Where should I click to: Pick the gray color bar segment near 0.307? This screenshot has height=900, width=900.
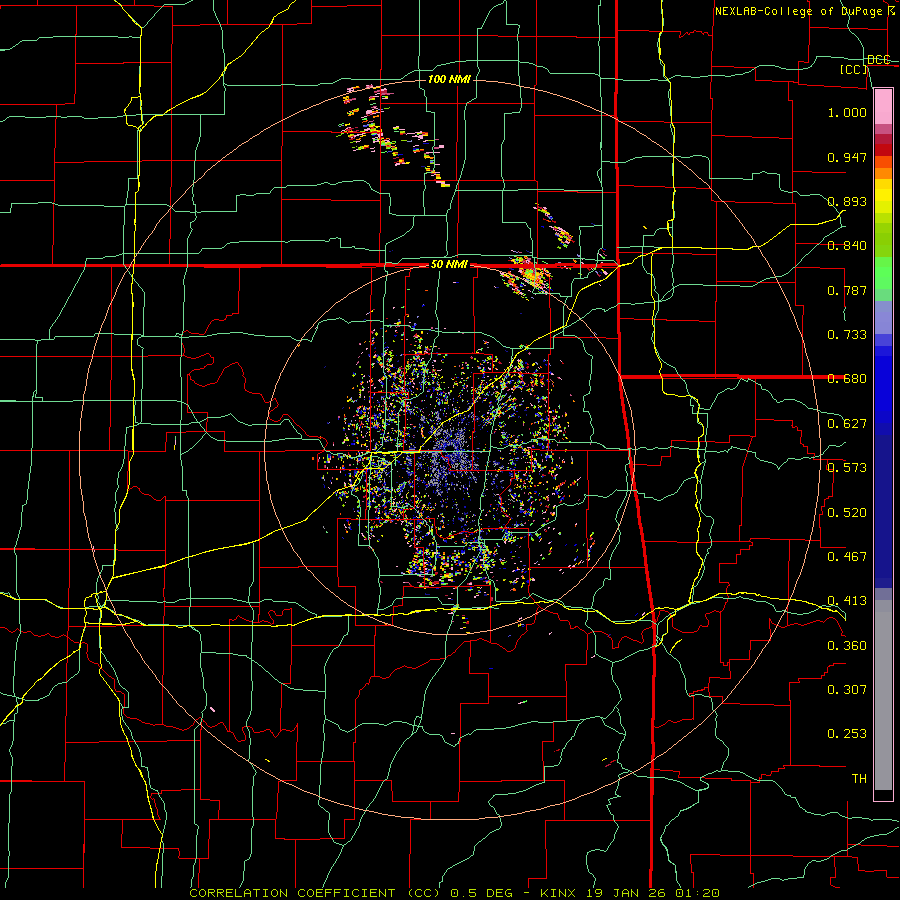pos(883,695)
